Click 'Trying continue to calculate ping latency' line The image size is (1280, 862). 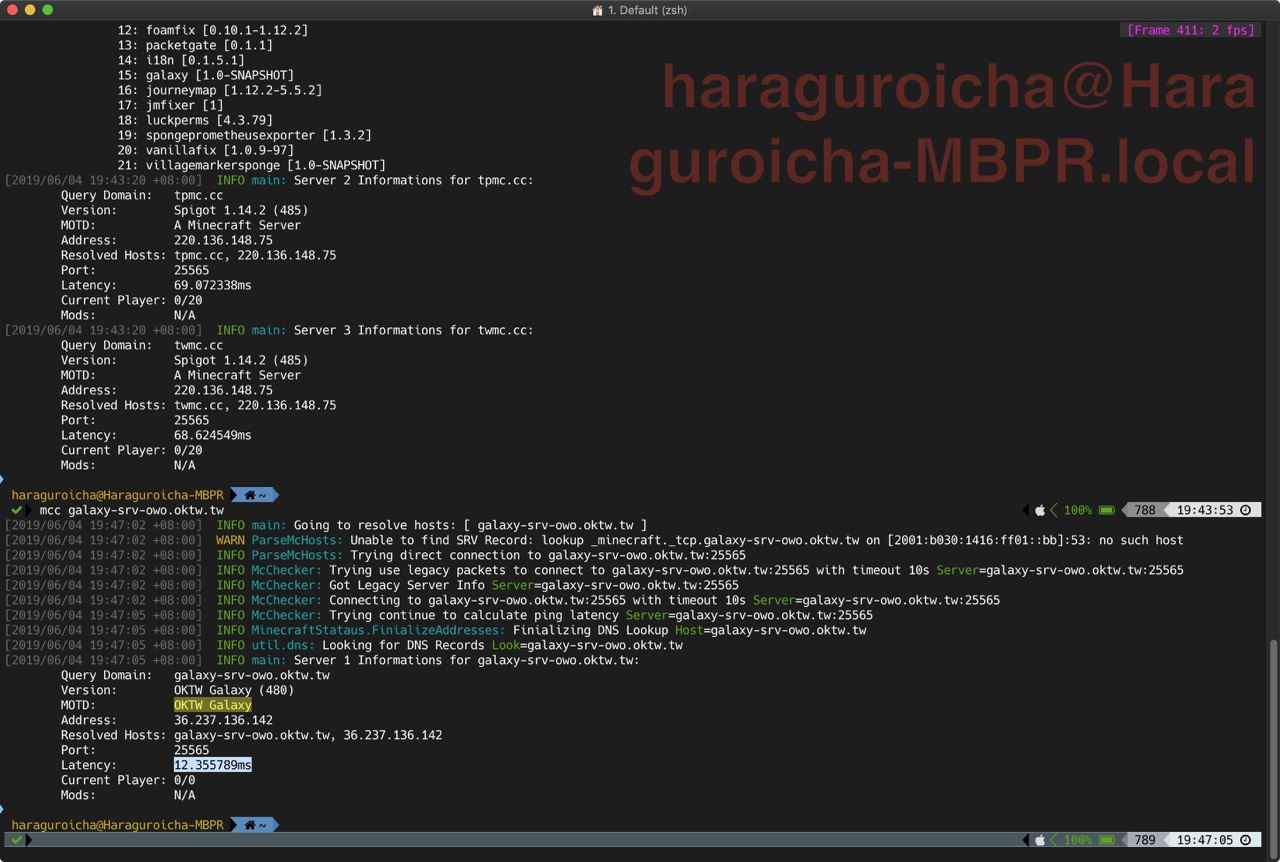point(439,615)
